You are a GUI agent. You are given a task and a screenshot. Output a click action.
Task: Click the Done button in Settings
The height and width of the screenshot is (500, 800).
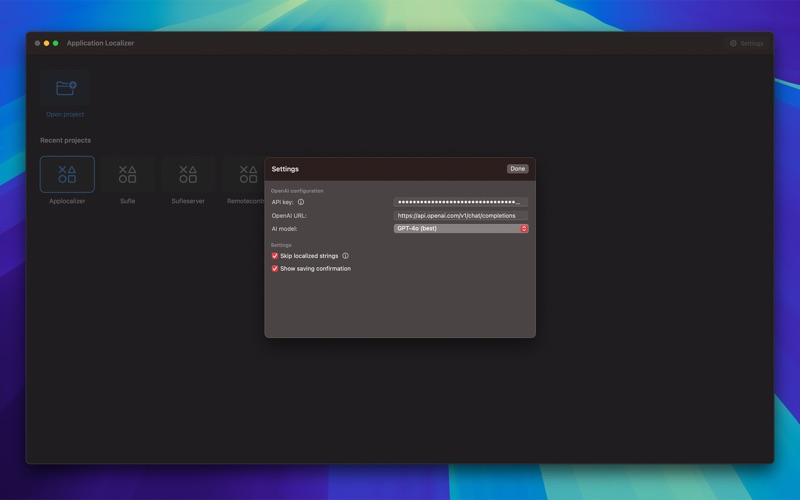[517, 169]
